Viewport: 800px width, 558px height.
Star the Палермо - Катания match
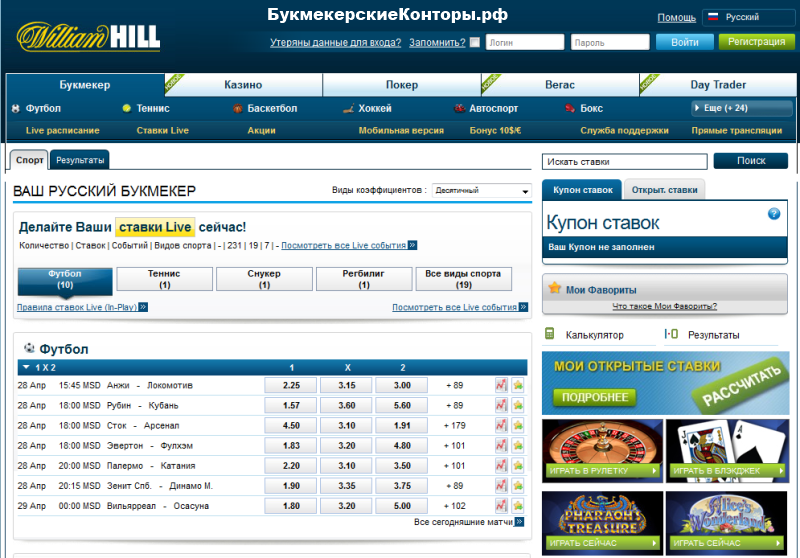pyautogui.click(x=518, y=466)
